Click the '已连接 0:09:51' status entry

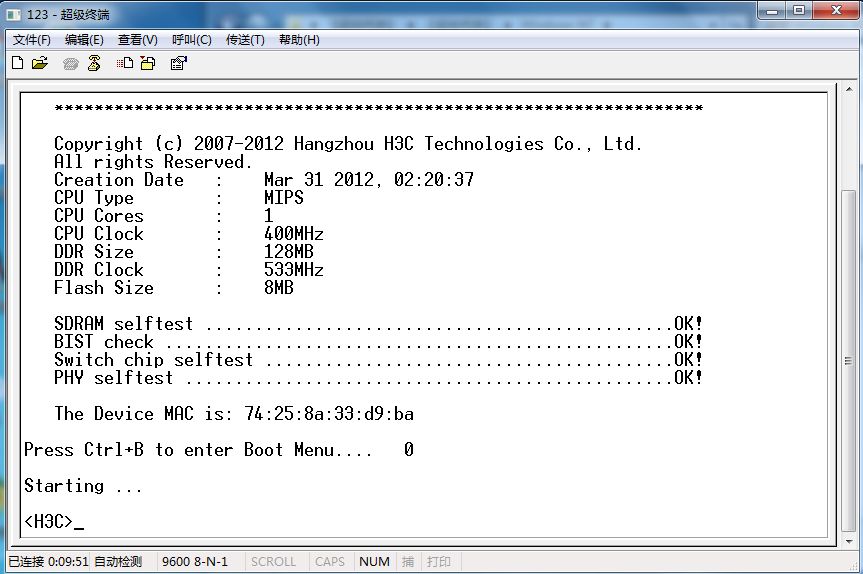click(x=48, y=561)
